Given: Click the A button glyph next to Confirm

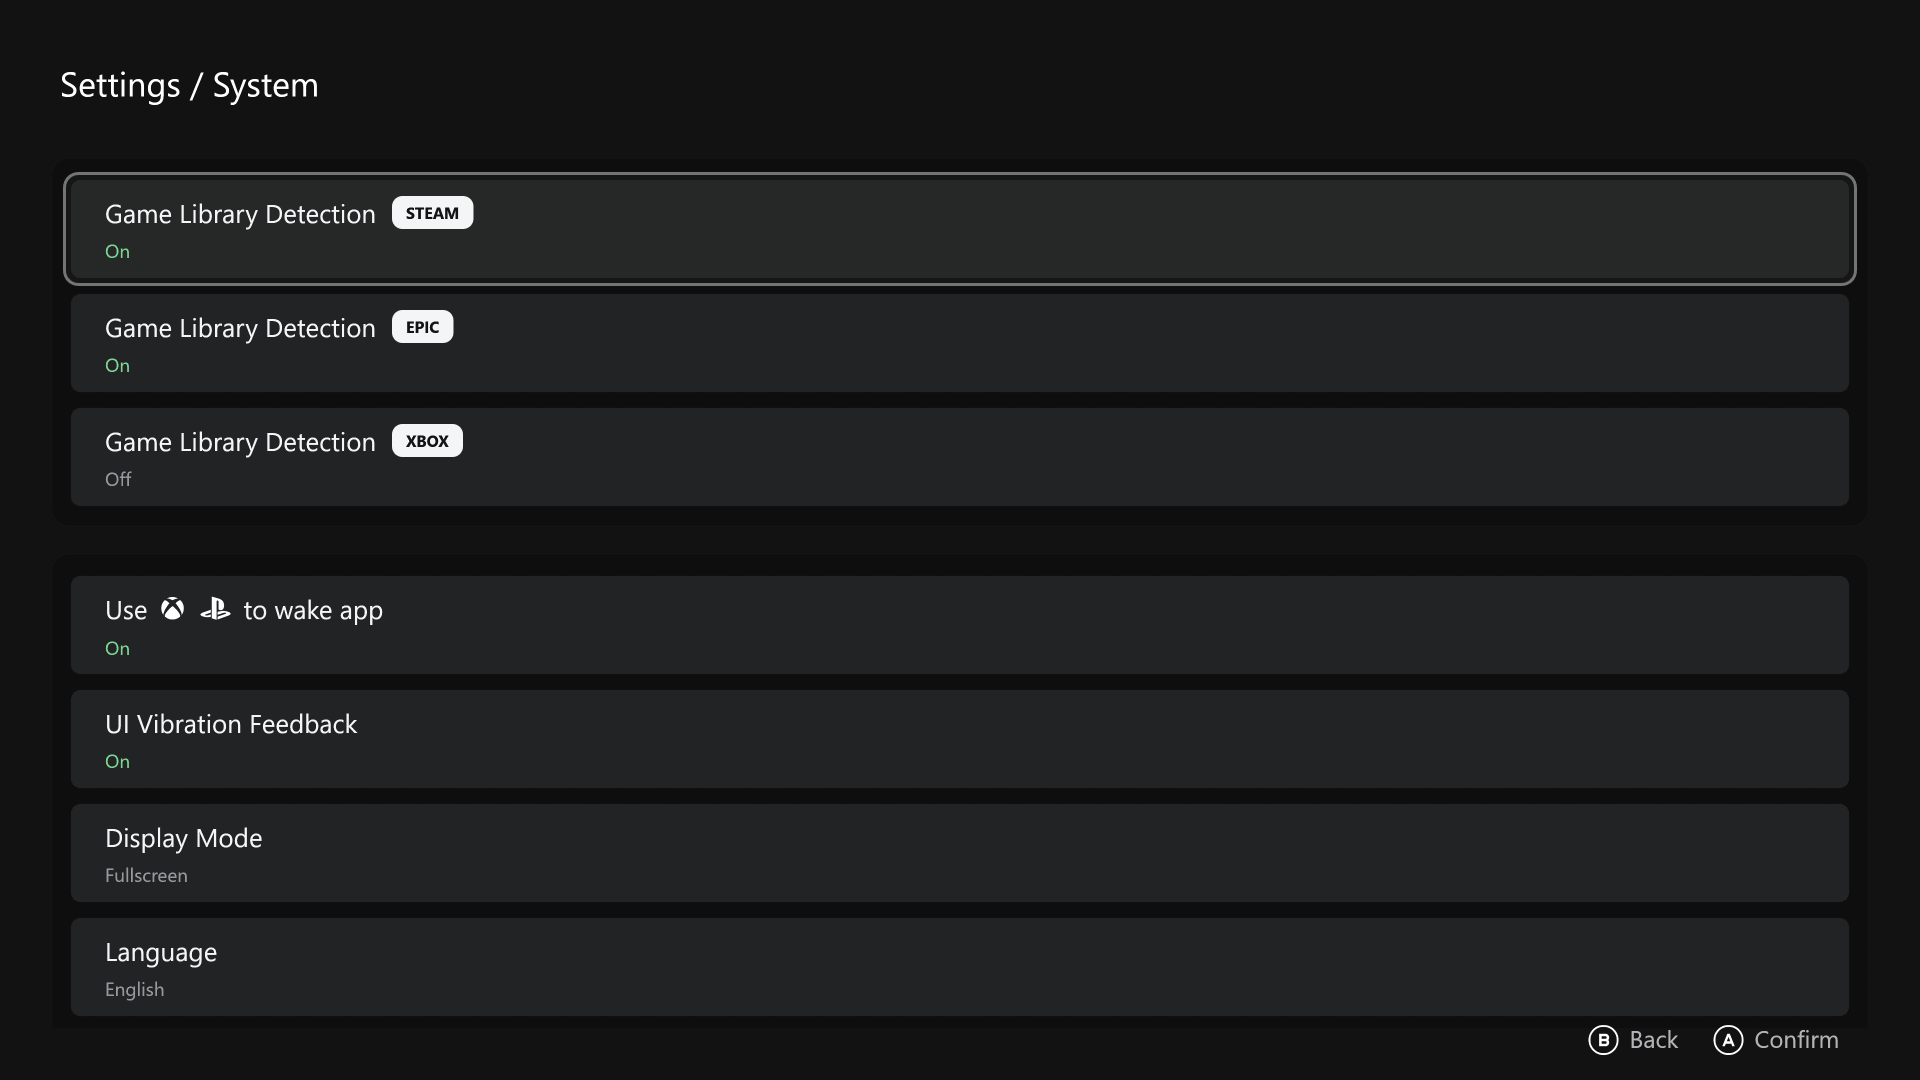Looking at the screenshot, I should tap(1727, 1040).
